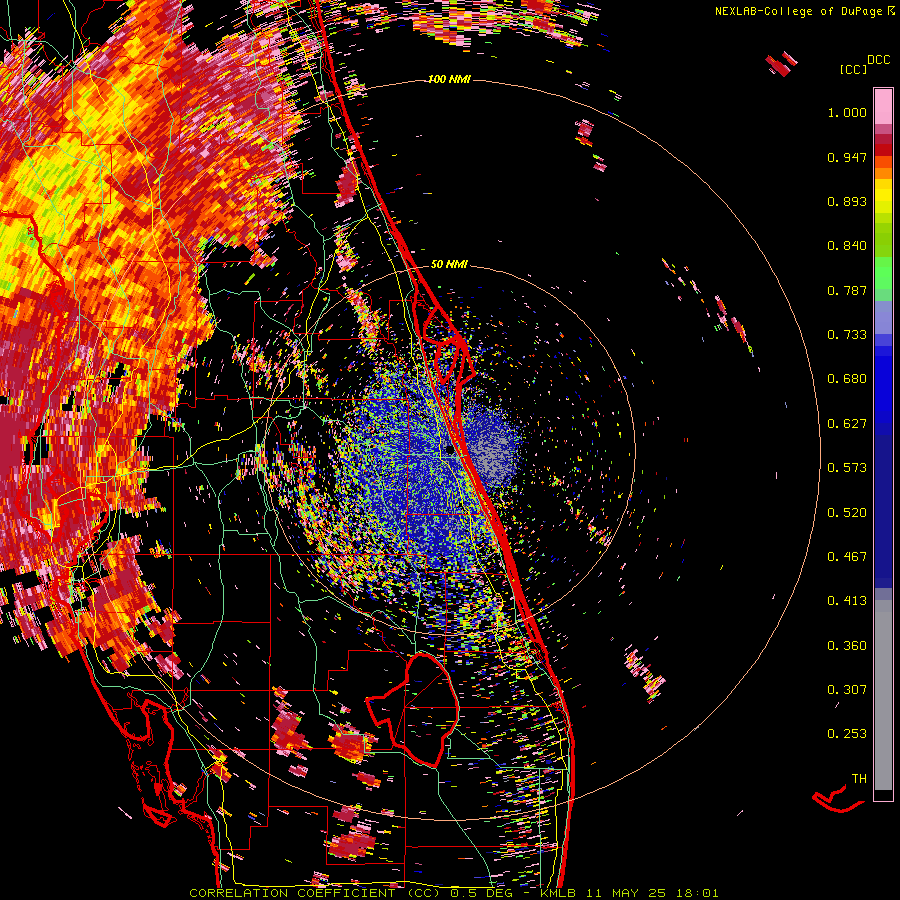Viewport: 900px width, 900px height.
Task: Click the 0.5 DEG elevation text in the caption
Action: pyautogui.click(x=481, y=893)
